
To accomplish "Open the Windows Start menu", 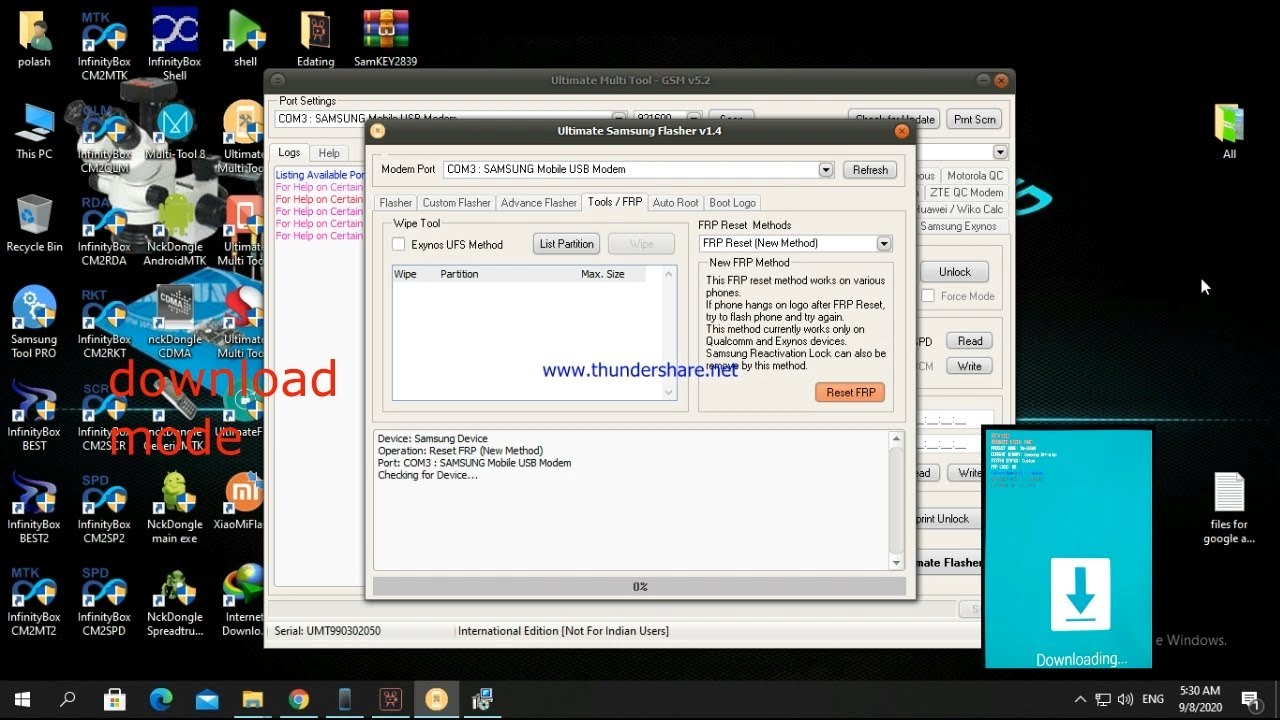I will tap(22, 699).
